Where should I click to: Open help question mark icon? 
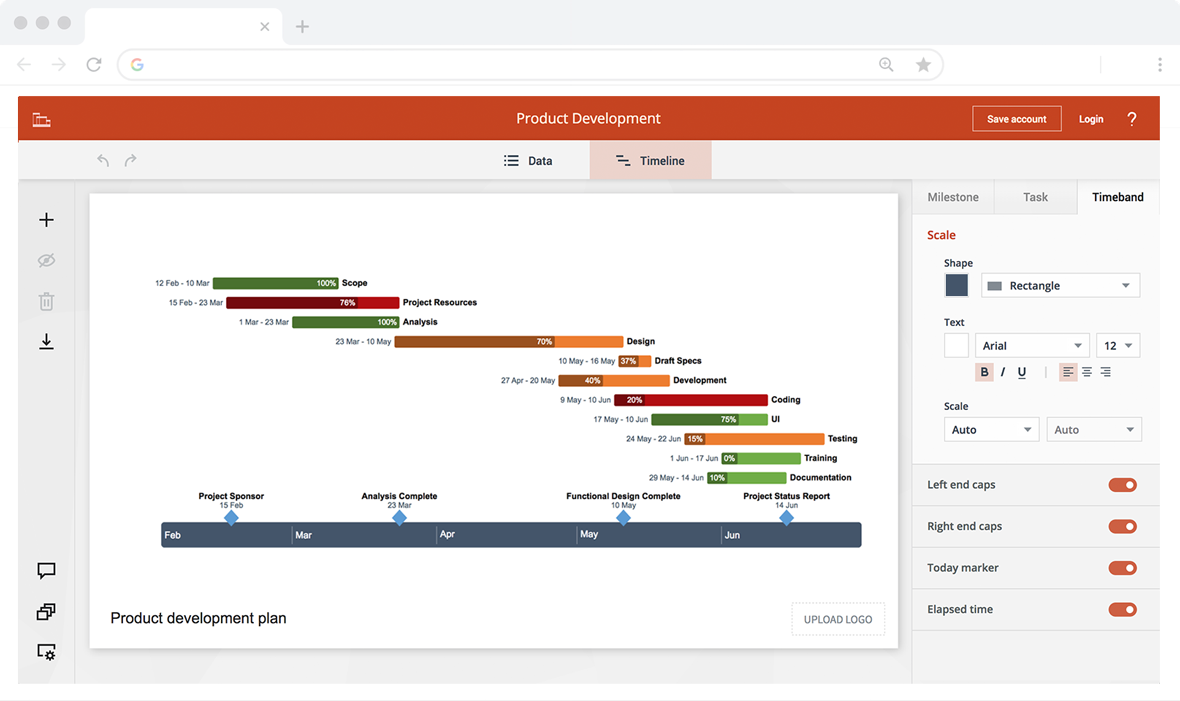[x=1131, y=119]
